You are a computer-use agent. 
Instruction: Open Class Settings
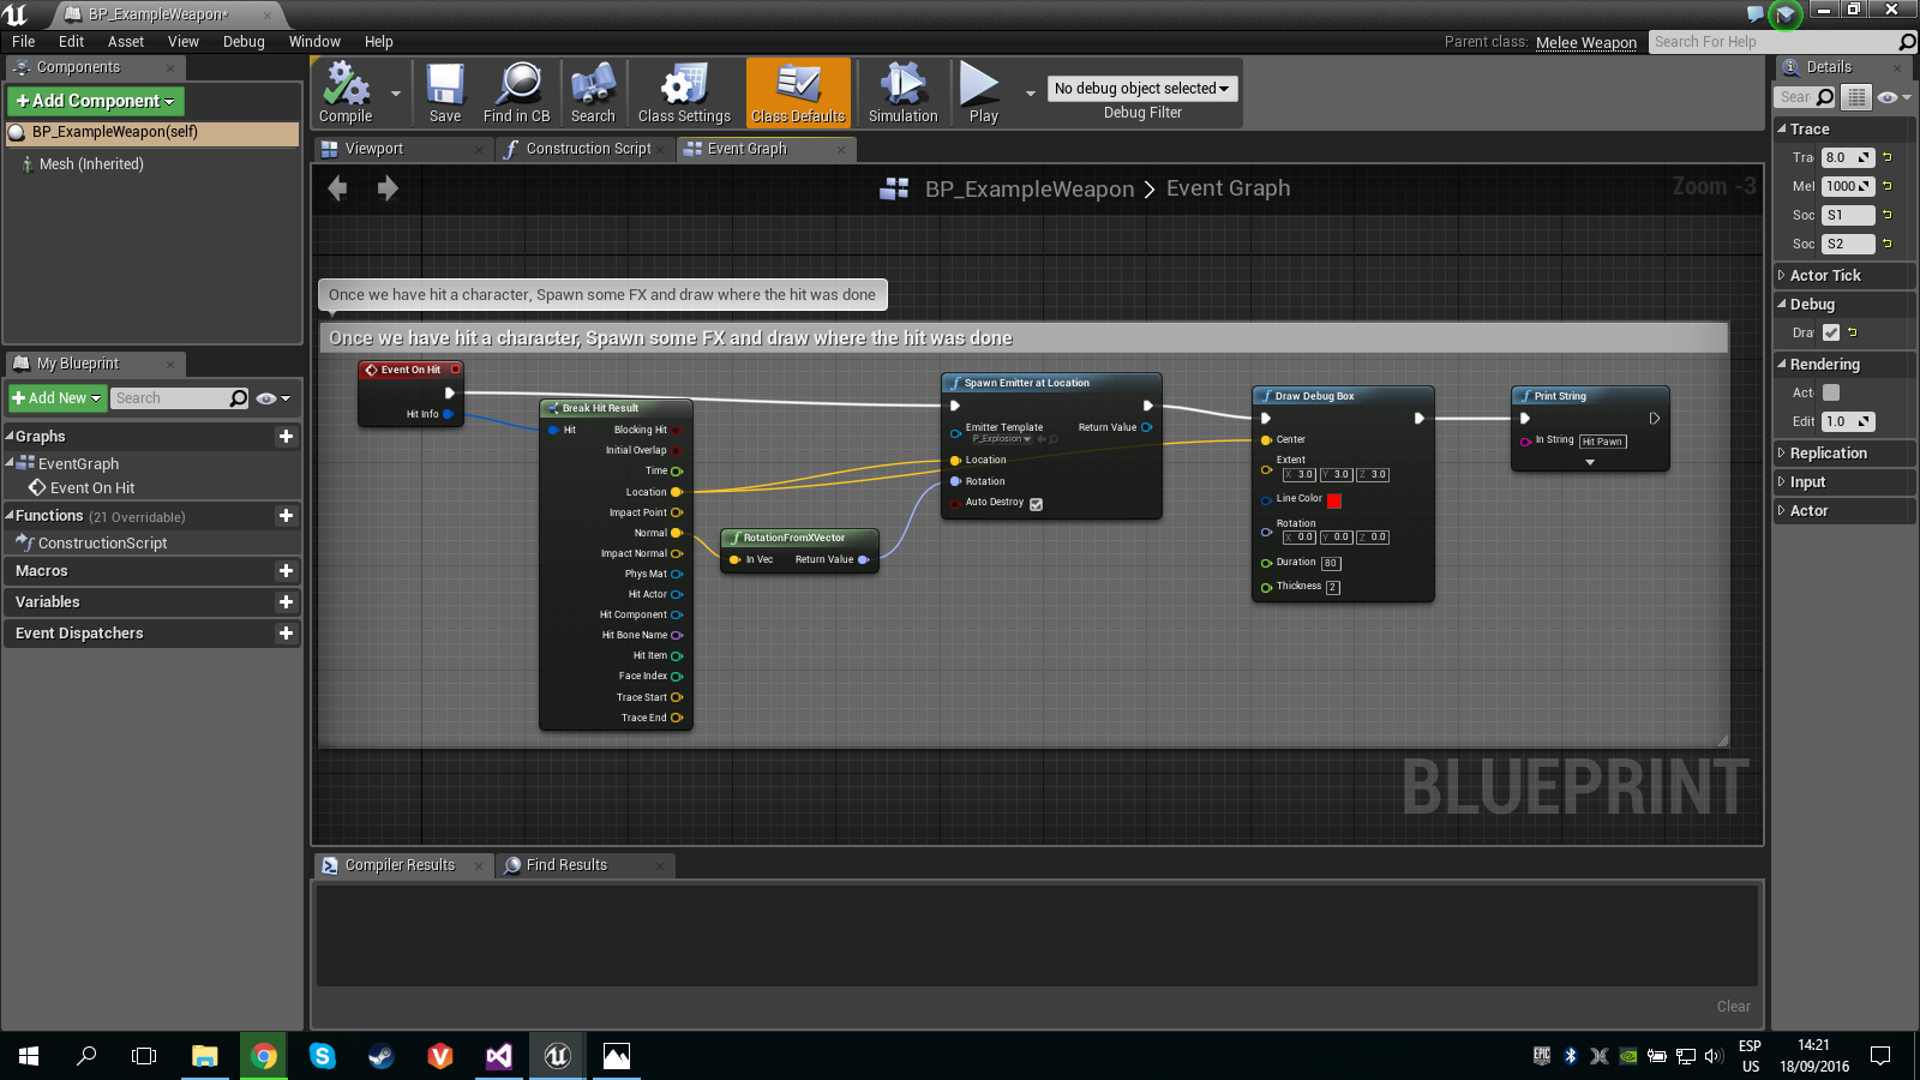click(x=684, y=92)
